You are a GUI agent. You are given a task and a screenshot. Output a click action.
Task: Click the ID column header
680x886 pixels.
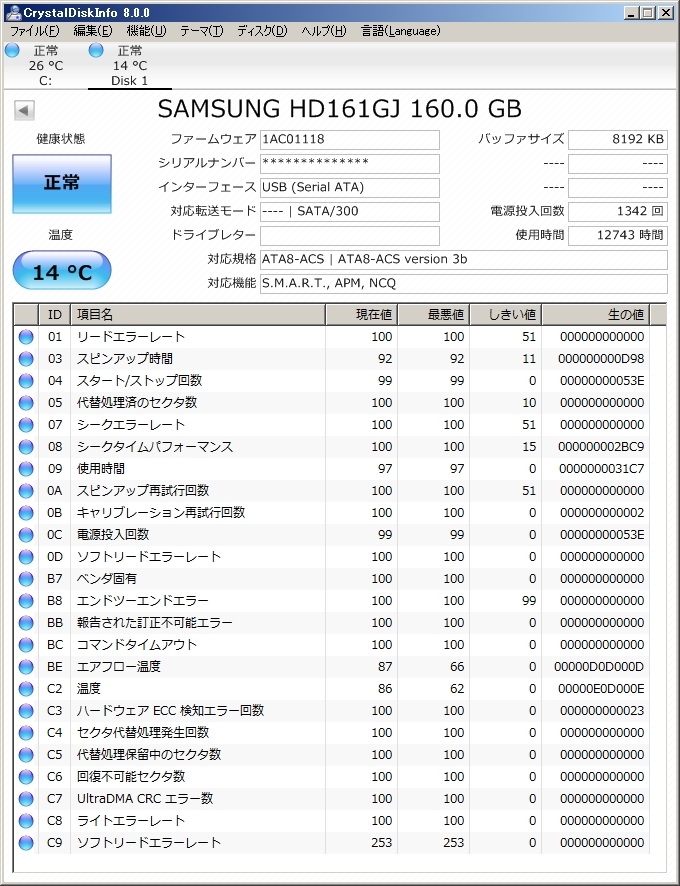(54, 315)
